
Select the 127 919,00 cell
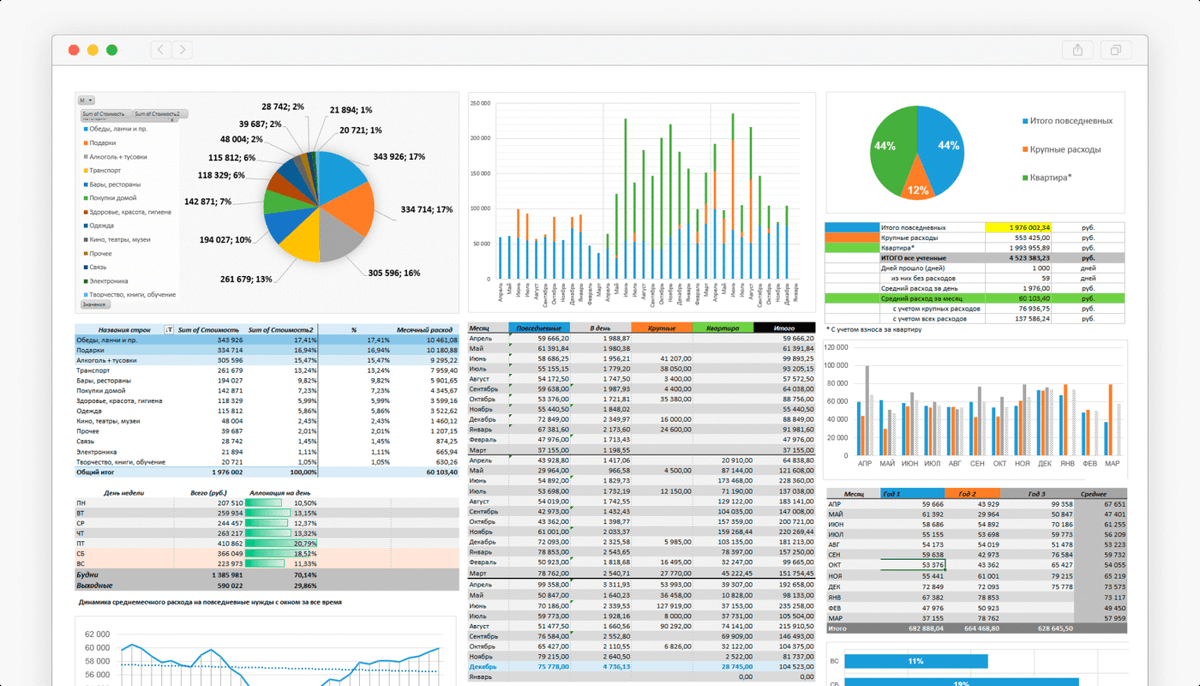(672, 606)
